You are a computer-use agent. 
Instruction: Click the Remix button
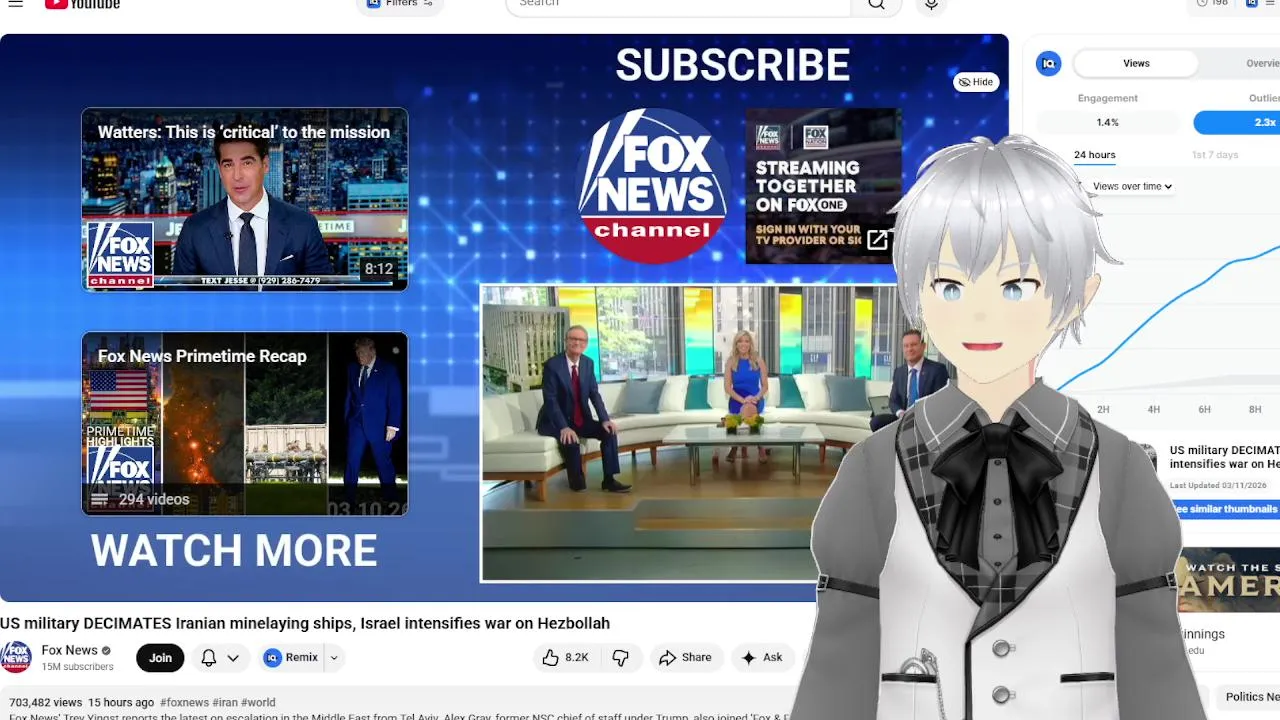(291, 657)
